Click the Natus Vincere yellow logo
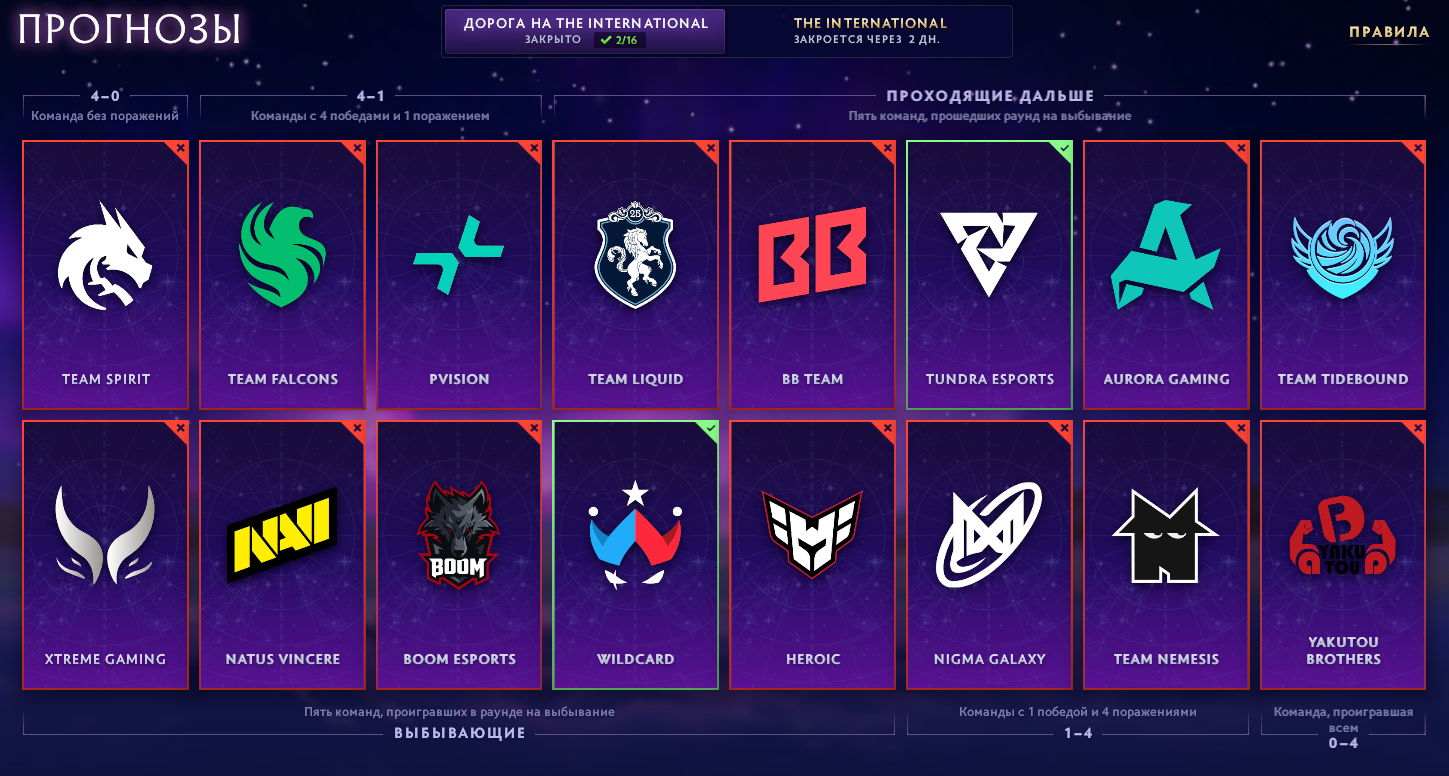1449x776 pixels. coord(282,535)
